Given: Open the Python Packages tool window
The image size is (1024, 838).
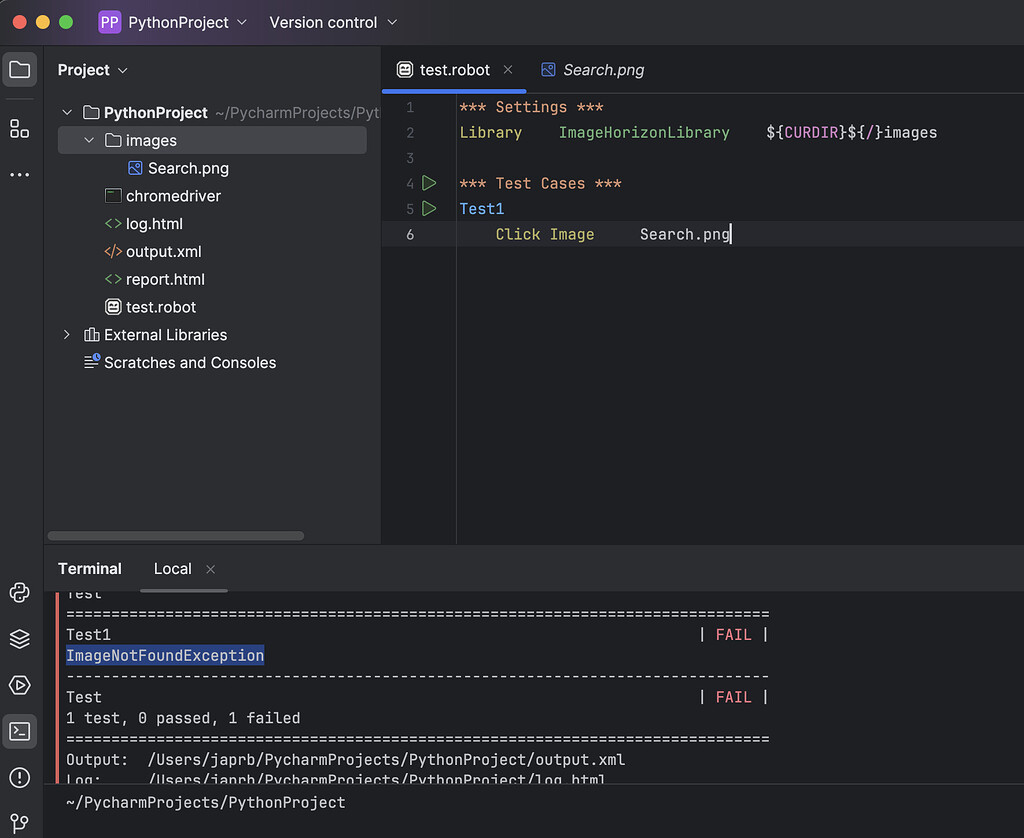Looking at the screenshot, I should [x=19, y=639].
